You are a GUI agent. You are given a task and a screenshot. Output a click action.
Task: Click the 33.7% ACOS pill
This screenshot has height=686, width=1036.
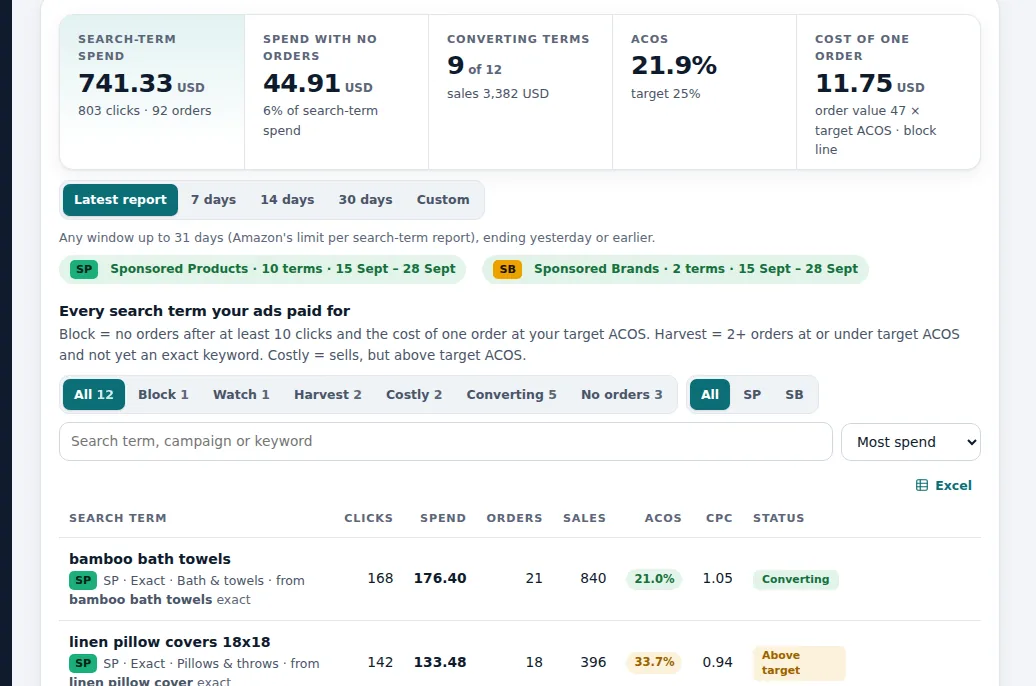pyautogui.click(x=654, y=662)
